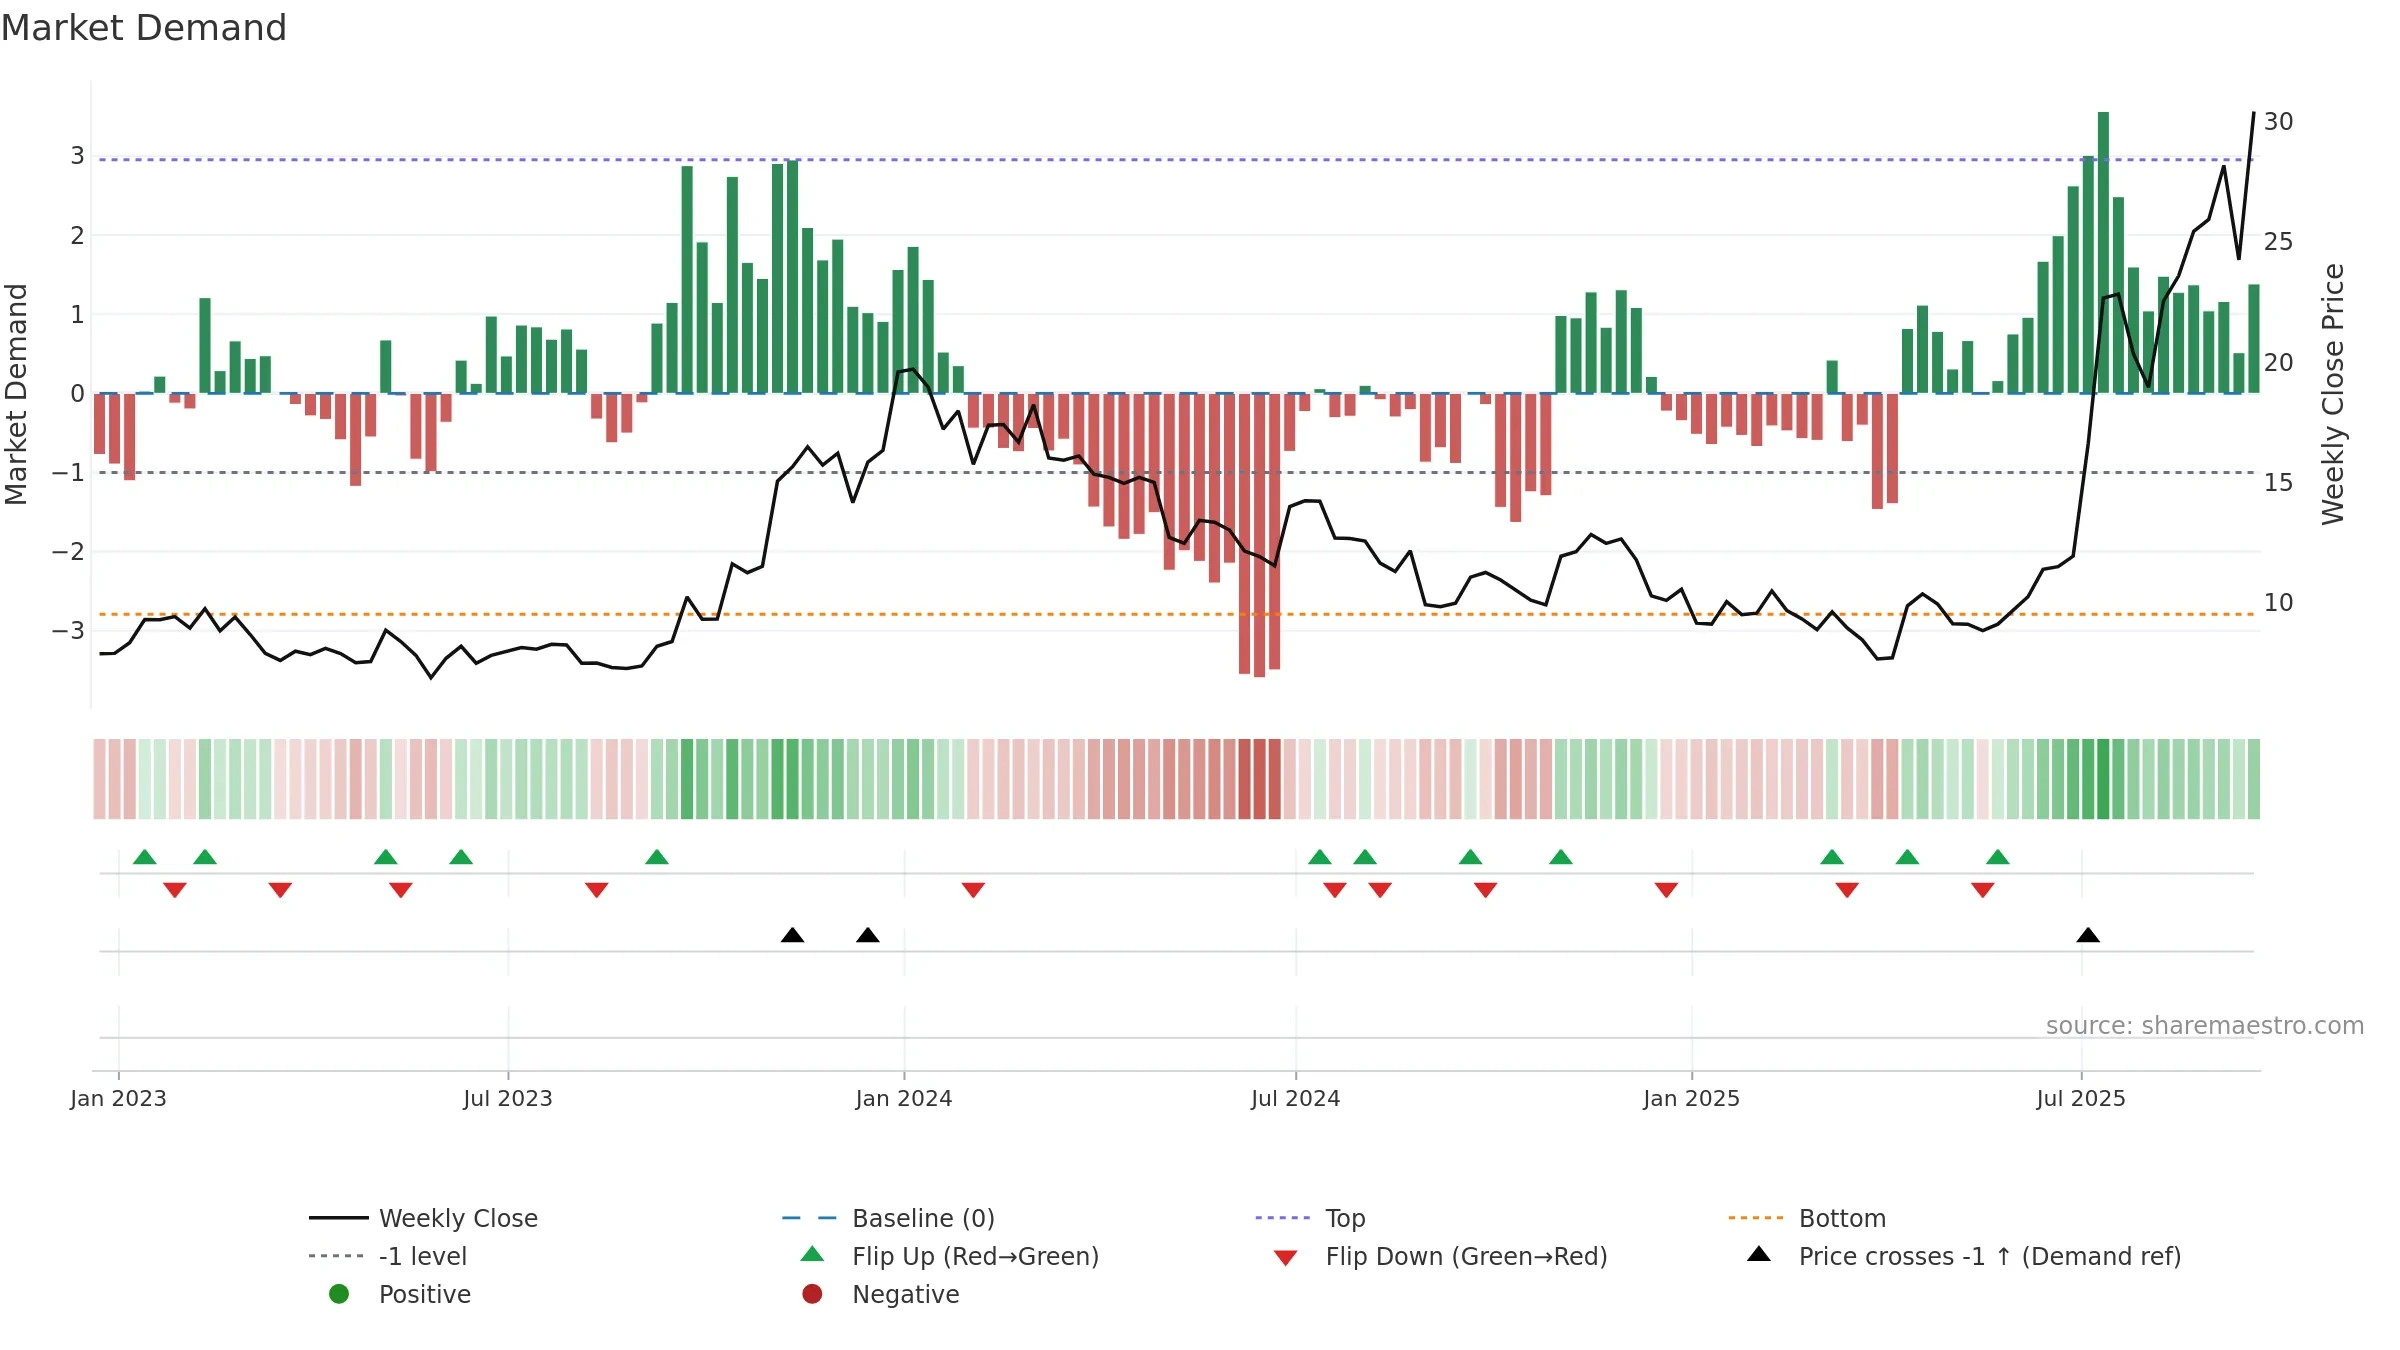
Task: Click the Jan 2024 x-axis label
Action: (x=904, y=1098)
